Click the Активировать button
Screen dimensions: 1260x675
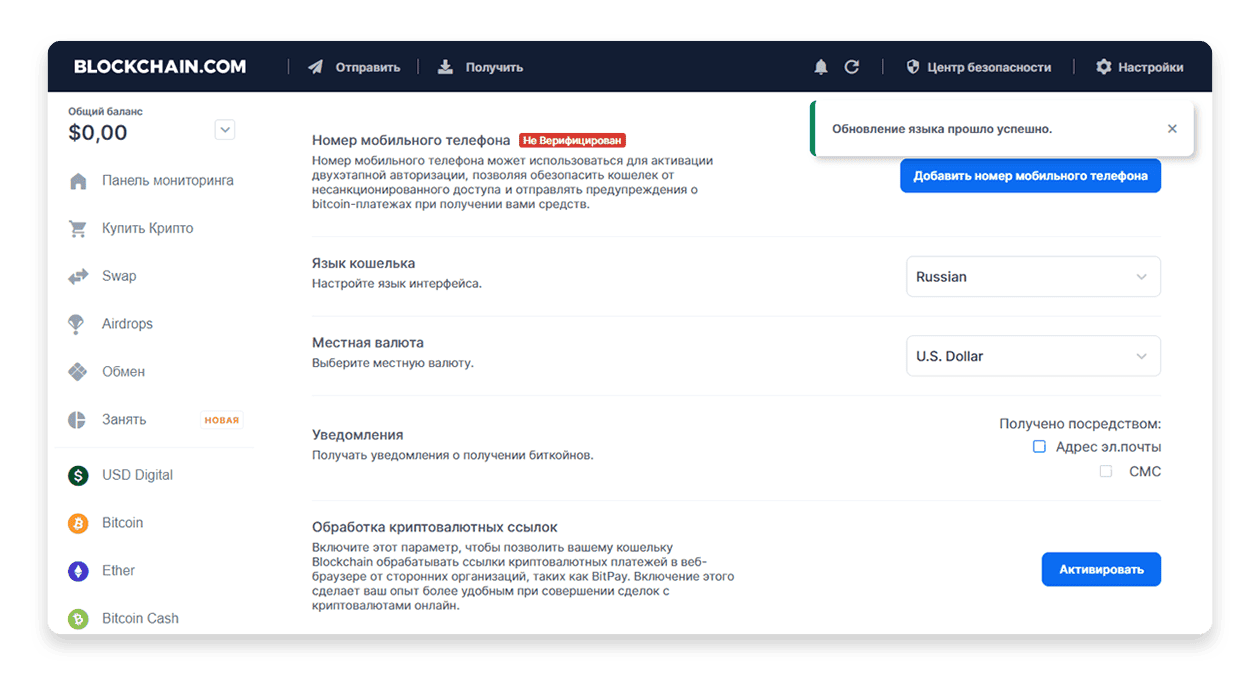tap(1101, 569)
